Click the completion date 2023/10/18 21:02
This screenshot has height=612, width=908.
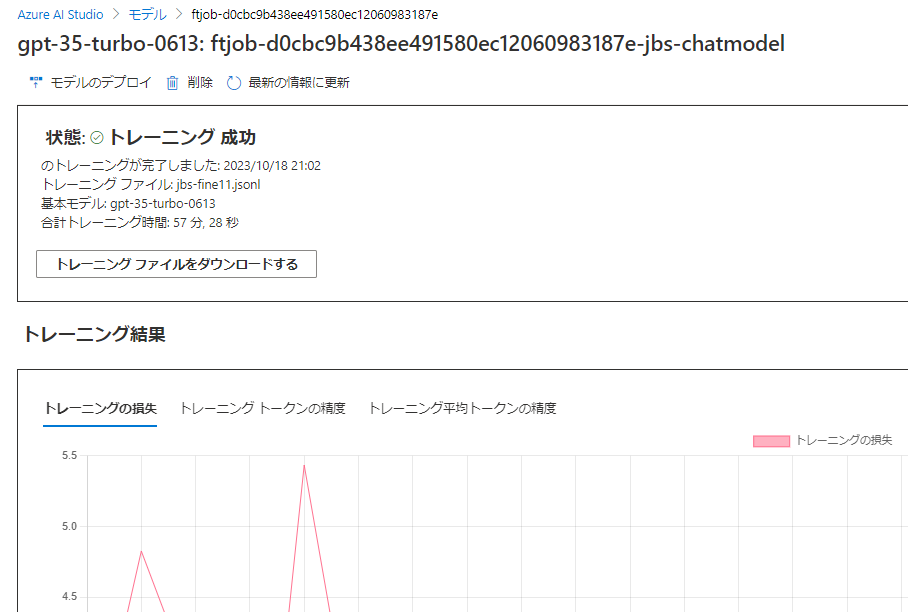pos(272,166)
